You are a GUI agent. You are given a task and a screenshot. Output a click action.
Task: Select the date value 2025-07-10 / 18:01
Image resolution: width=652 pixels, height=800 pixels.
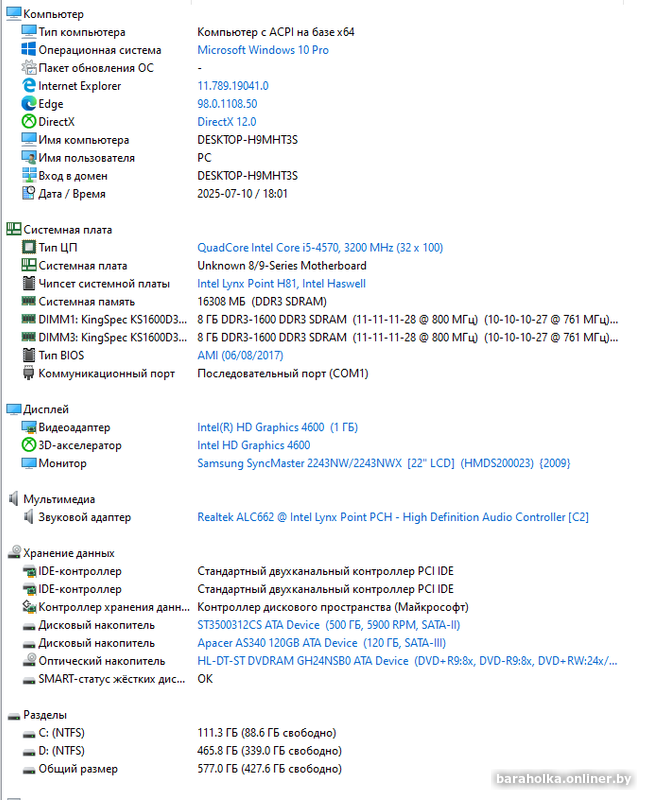[242, 193]
